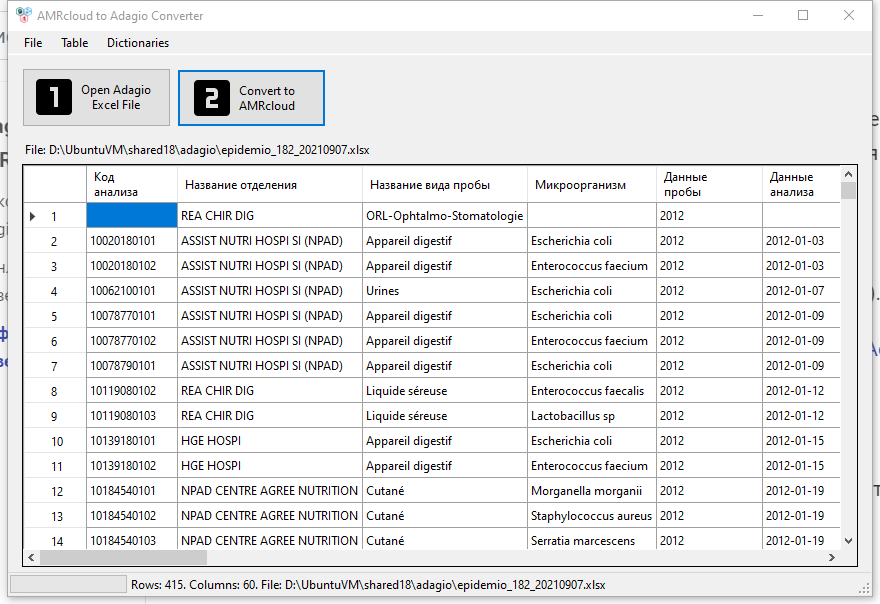
Task: Click the vertical scrollbar up arrow
Action: [848, 174]
